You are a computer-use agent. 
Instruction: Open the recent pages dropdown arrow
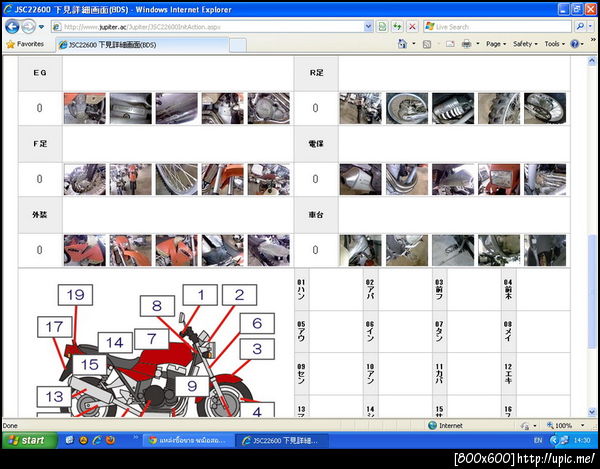point(41,27)
